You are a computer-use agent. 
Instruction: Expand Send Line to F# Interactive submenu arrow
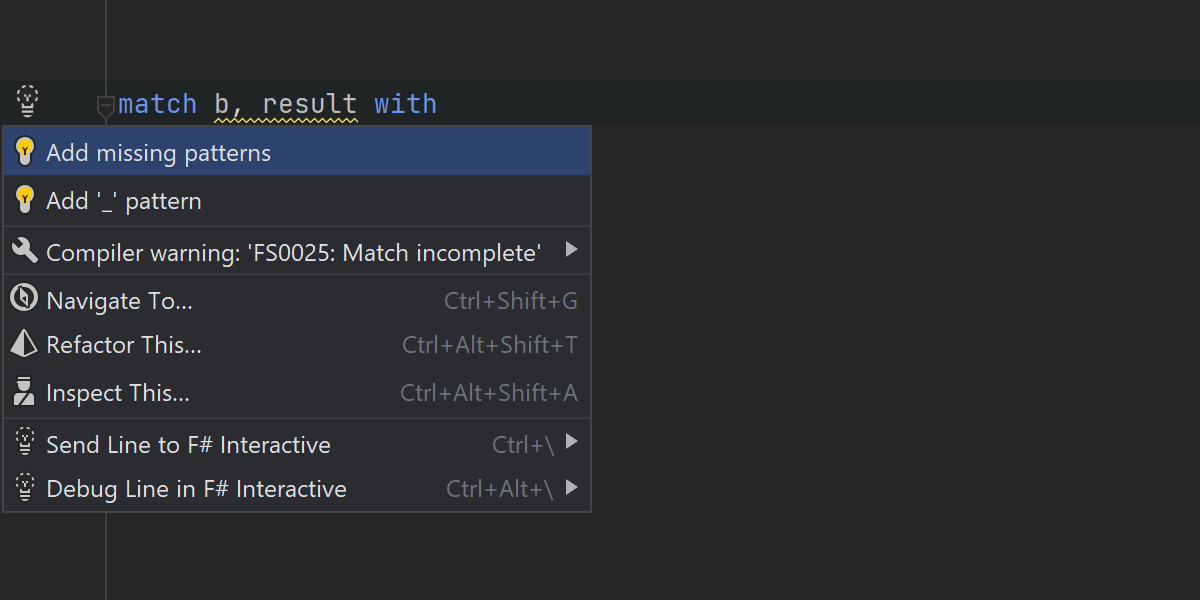tap(571, 443)
